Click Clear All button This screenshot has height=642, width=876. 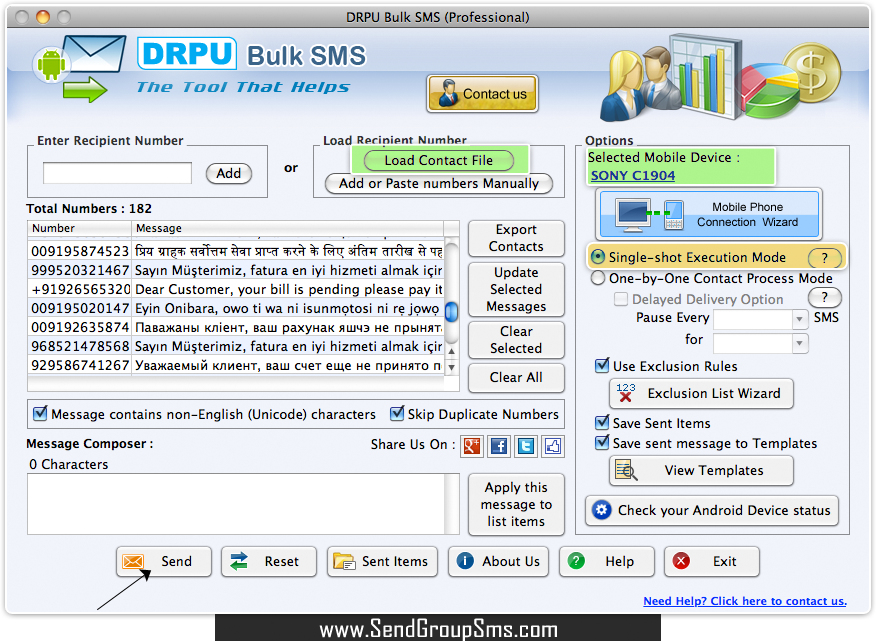coord(516,378)
